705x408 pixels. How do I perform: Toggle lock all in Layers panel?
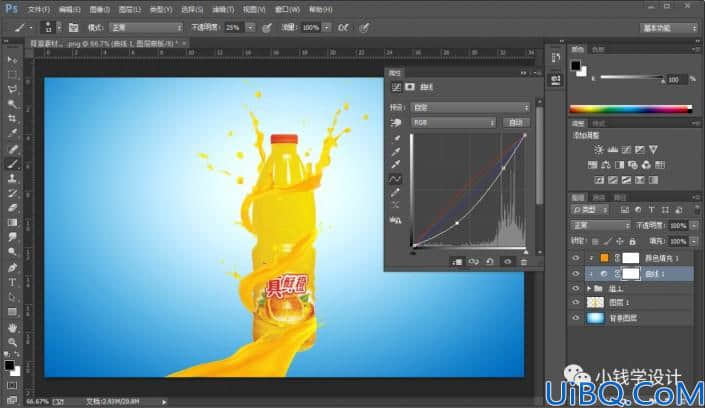coord(632,242)
